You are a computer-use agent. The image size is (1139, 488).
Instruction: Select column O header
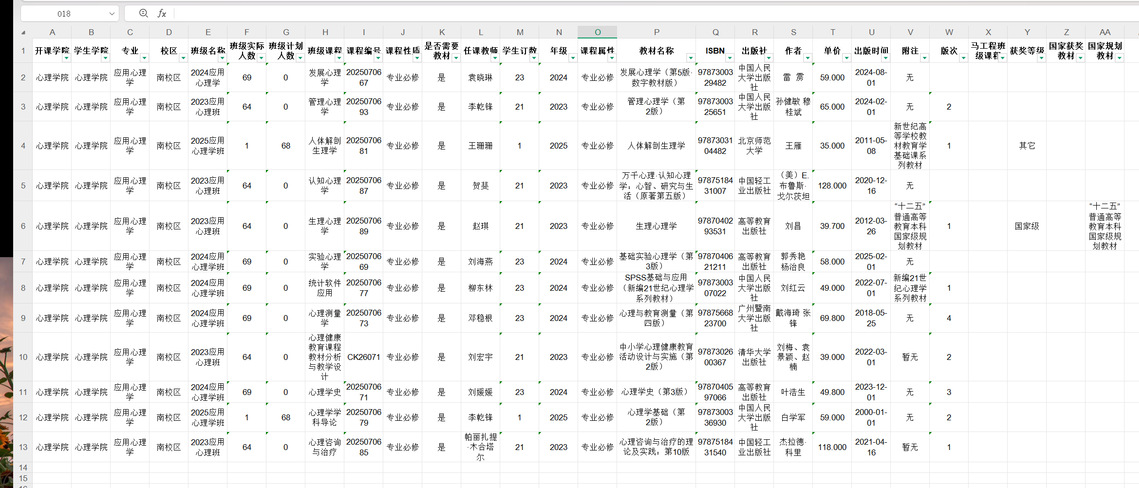pyautogui.click(x=597, y=33)
